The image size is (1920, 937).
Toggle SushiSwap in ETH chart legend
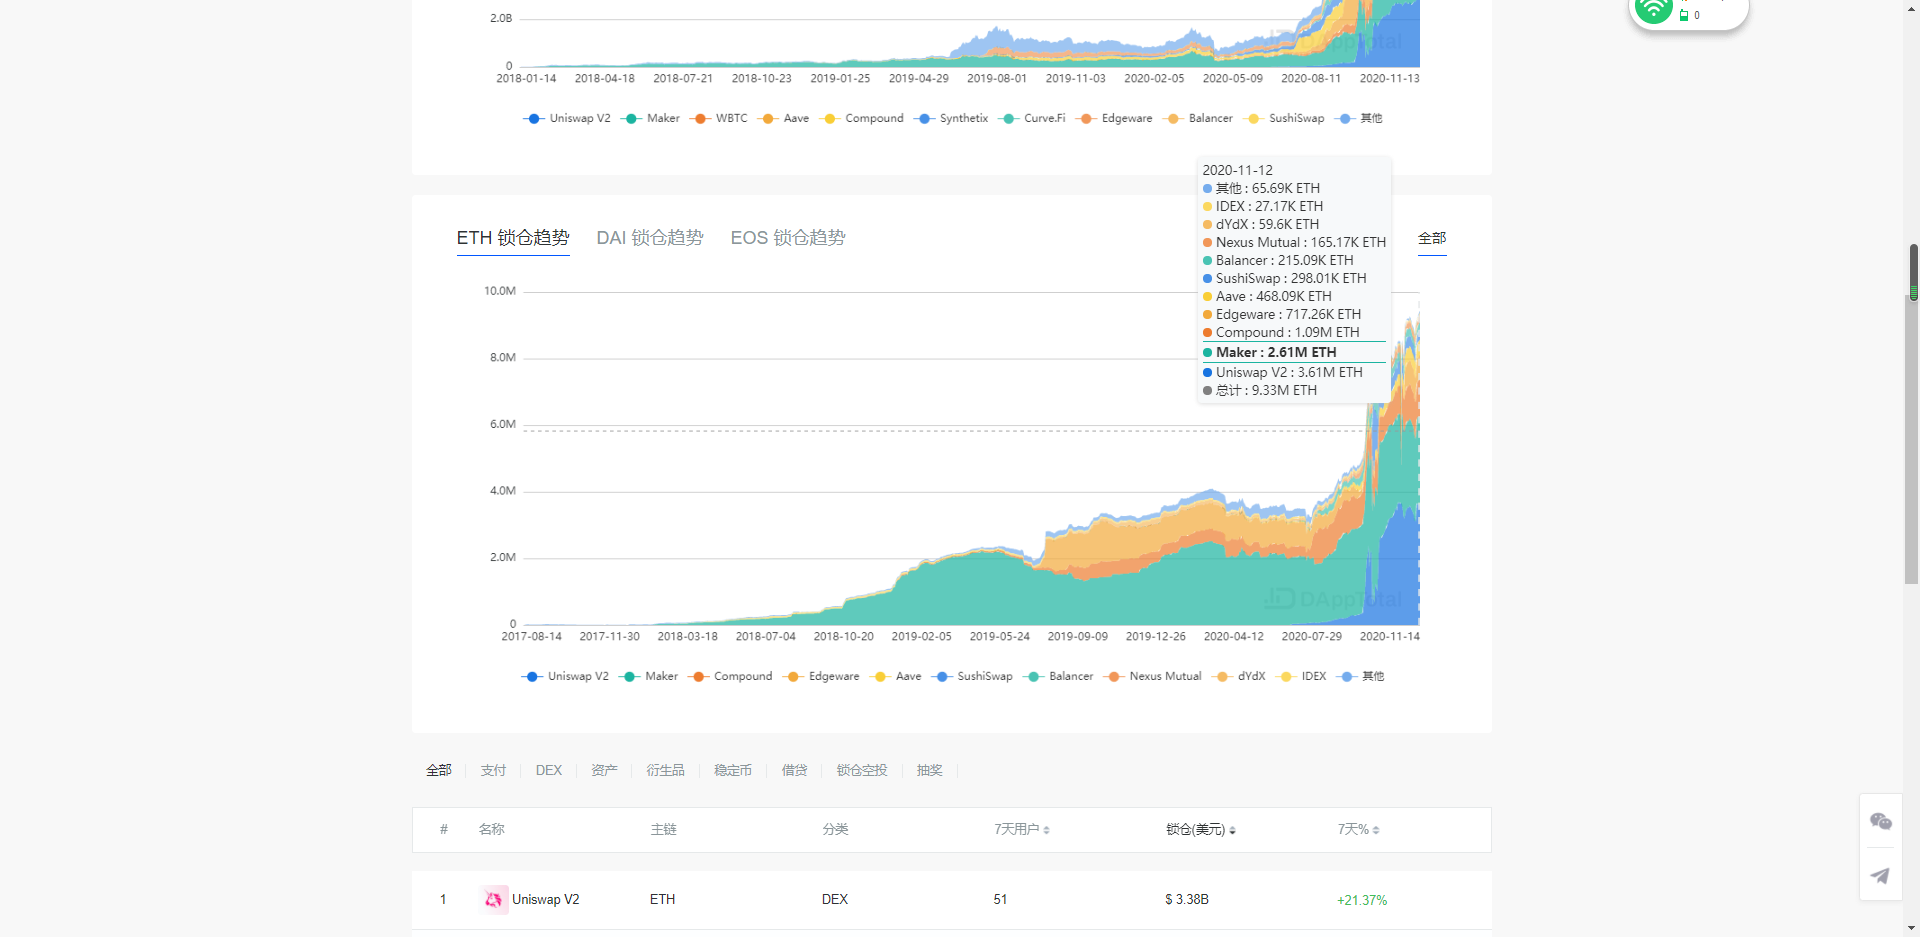pyautogui.click(x=972, y=676)
